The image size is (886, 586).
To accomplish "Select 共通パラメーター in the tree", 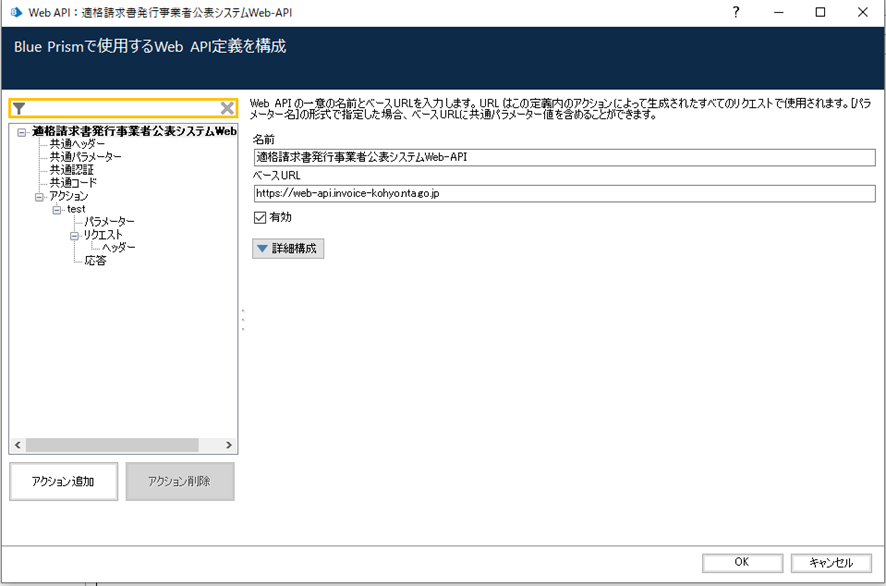I will pos(85,157).
